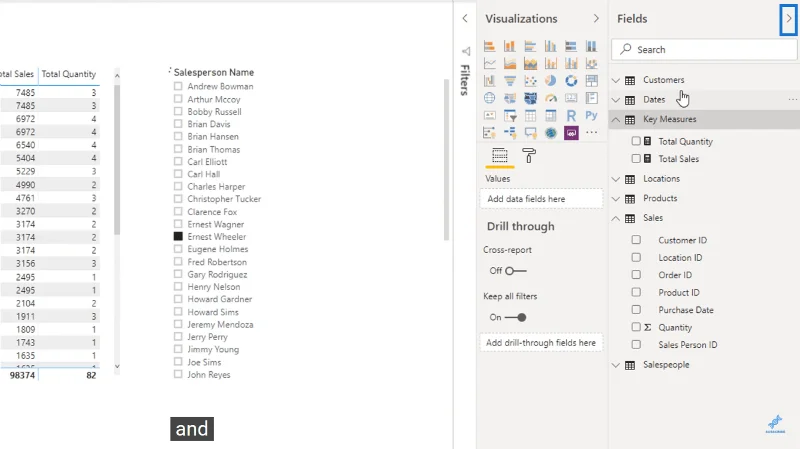Select the R script visual

point(571,116)
